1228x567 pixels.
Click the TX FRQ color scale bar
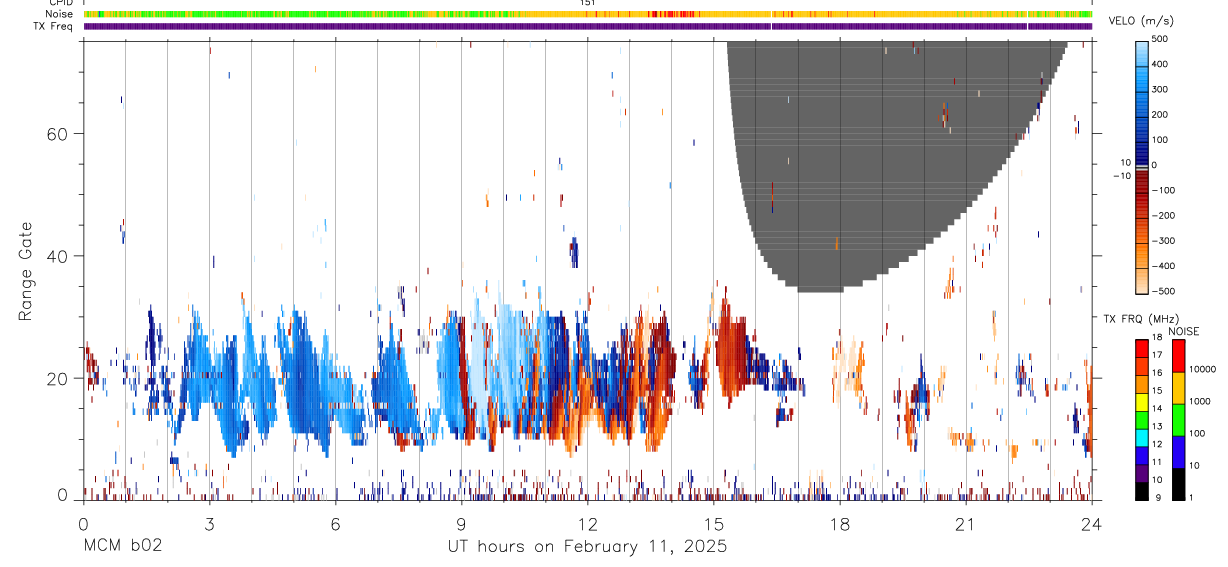click(x=1143, y=419)
